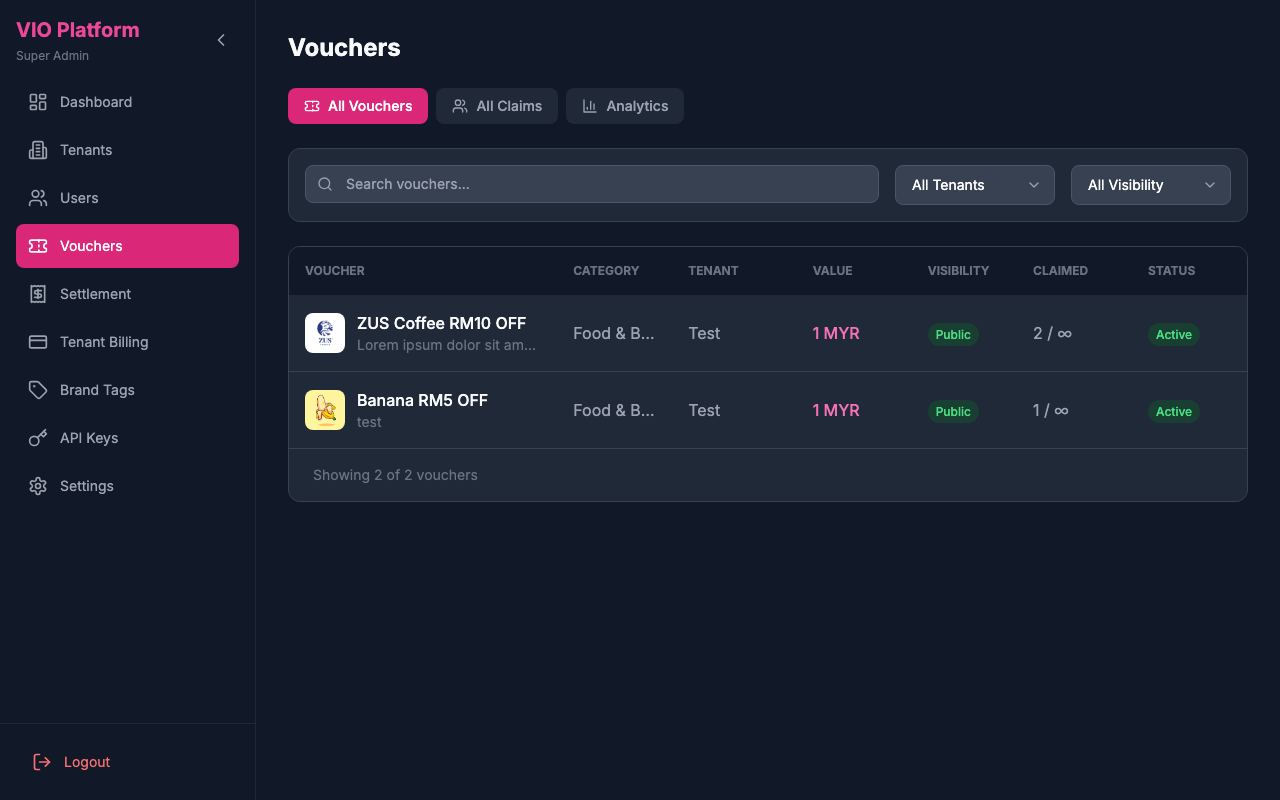Open the API Keys key icon
Viewport: 1280px width, 800px height.
point(36,437)
